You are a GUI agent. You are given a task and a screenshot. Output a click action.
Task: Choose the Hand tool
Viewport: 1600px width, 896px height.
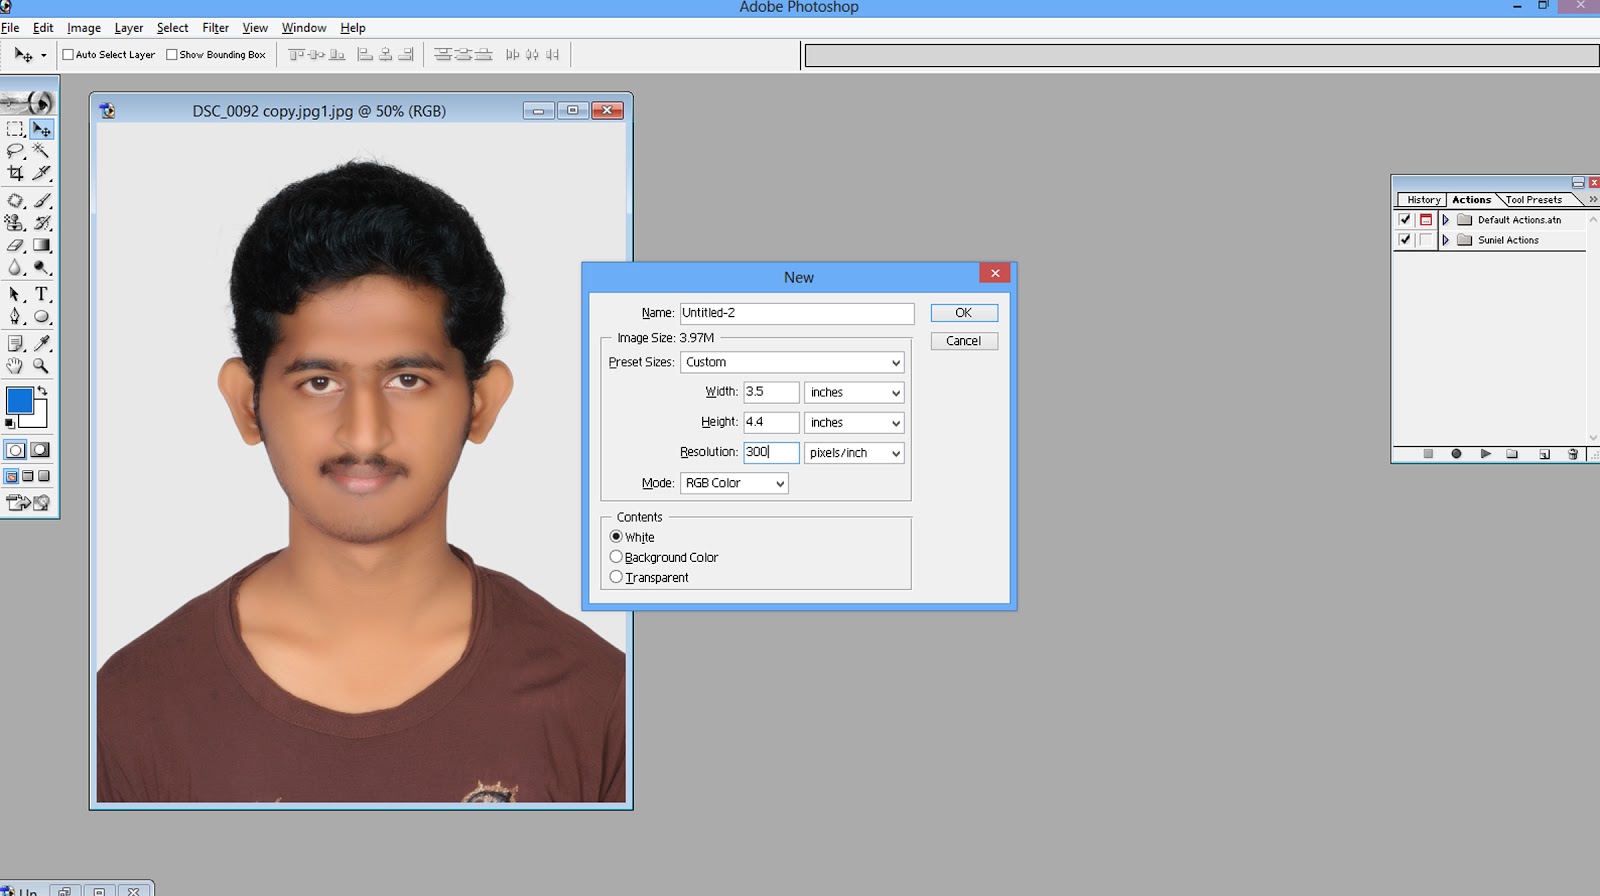(15, 366)
